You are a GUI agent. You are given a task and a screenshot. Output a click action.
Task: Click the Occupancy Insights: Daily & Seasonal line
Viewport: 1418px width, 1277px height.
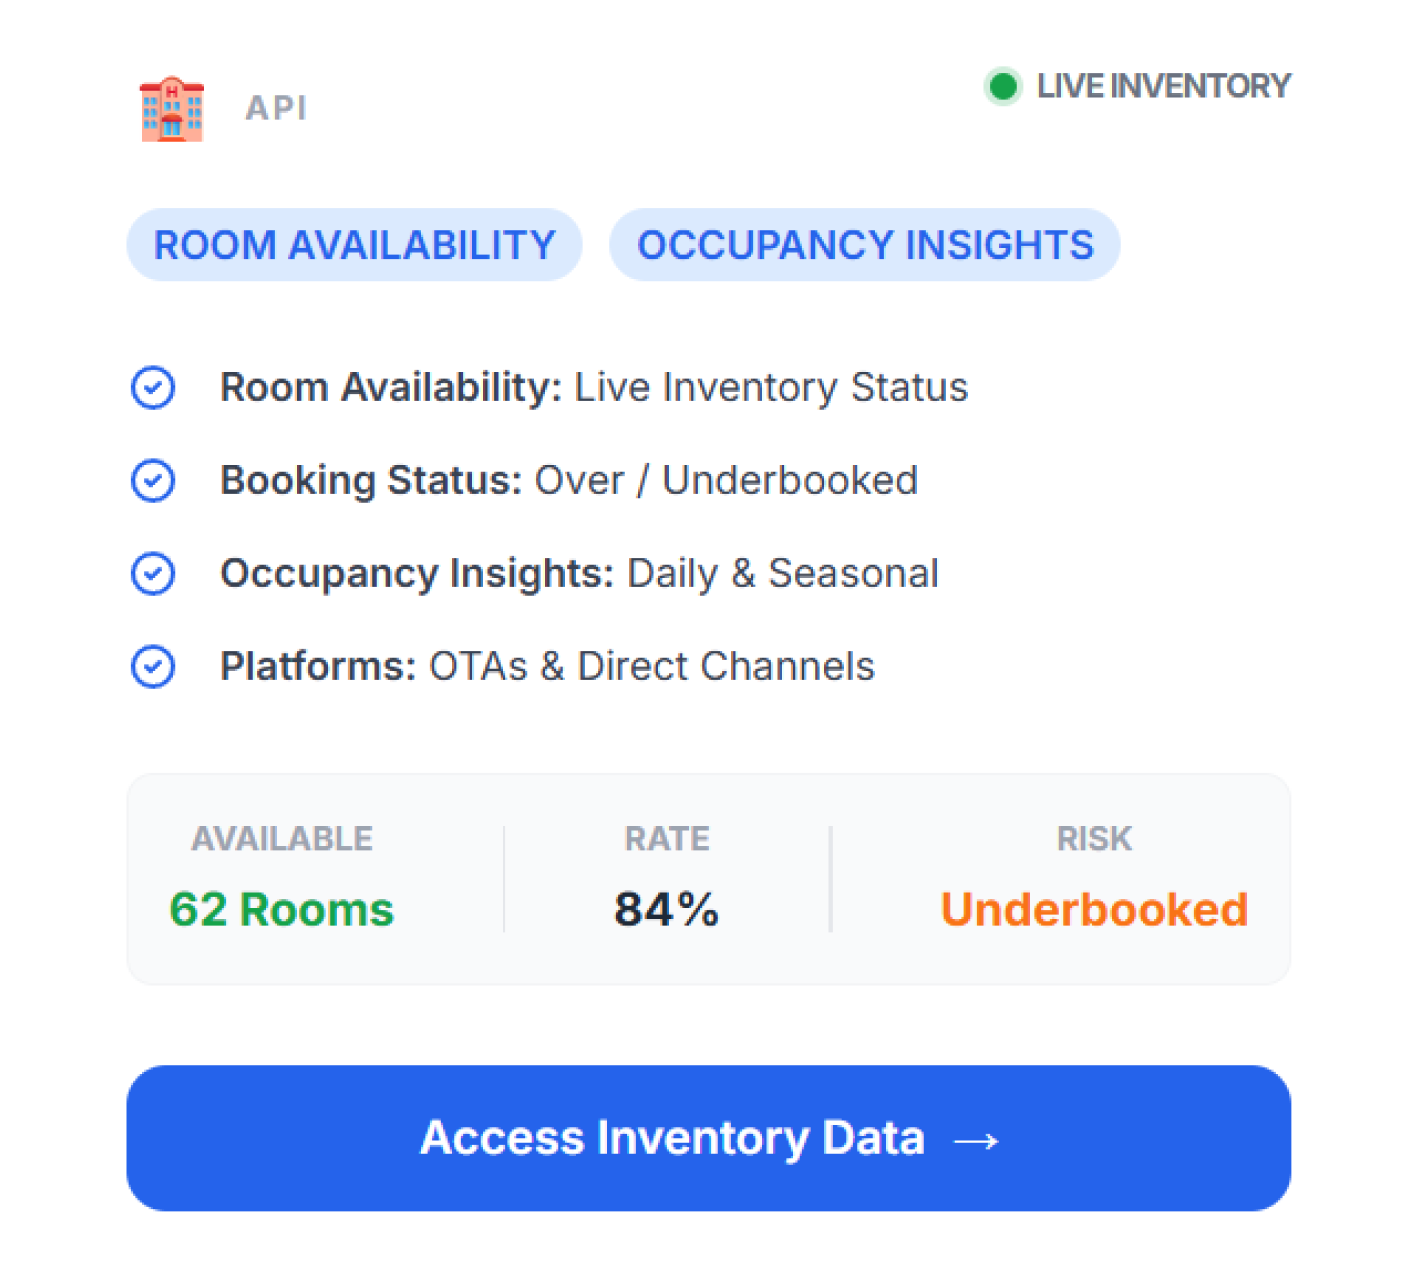pos(579,574)
